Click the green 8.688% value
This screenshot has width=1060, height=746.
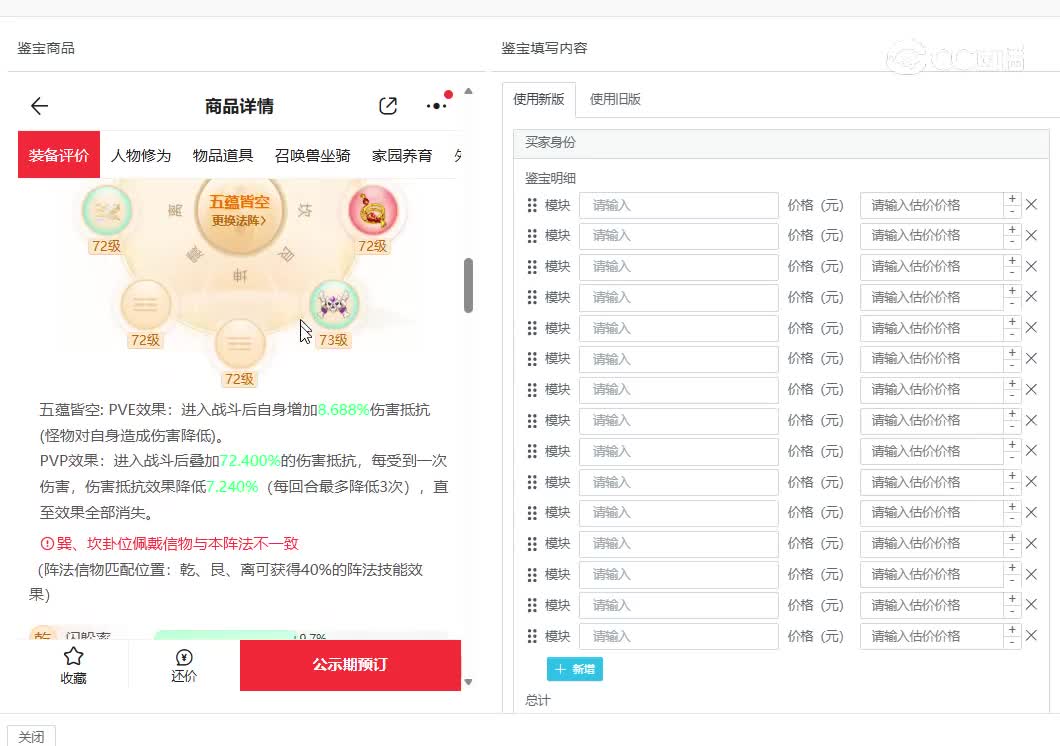[343, 409]
